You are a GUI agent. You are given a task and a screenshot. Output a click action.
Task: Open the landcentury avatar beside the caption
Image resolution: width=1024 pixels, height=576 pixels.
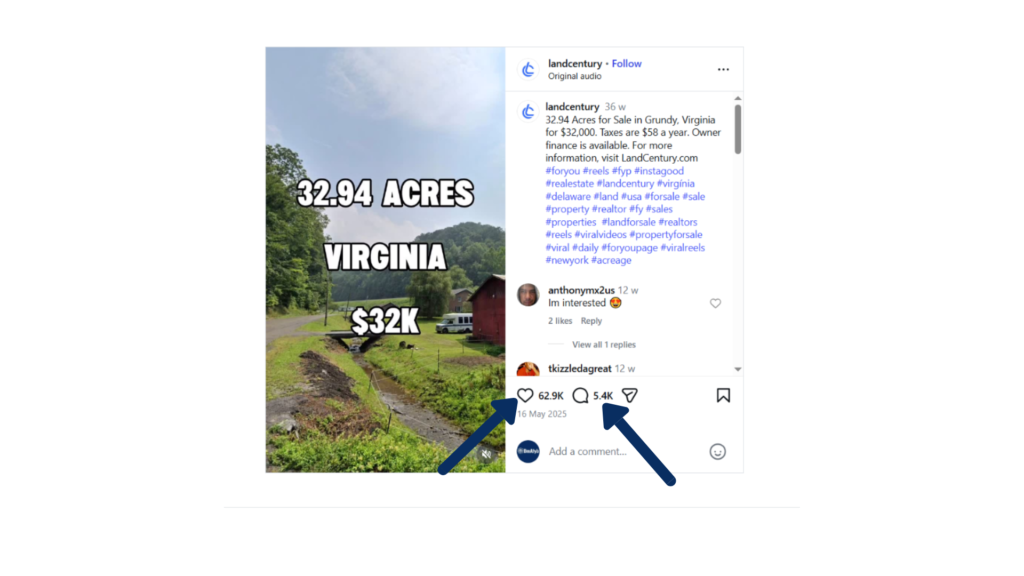pos(528,112)
